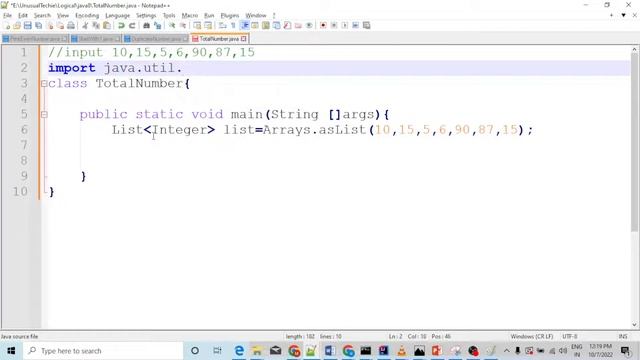This screenshot has width=640, height=360.
Task: Click the plus button near top right
Action: (x=611, y=15)
